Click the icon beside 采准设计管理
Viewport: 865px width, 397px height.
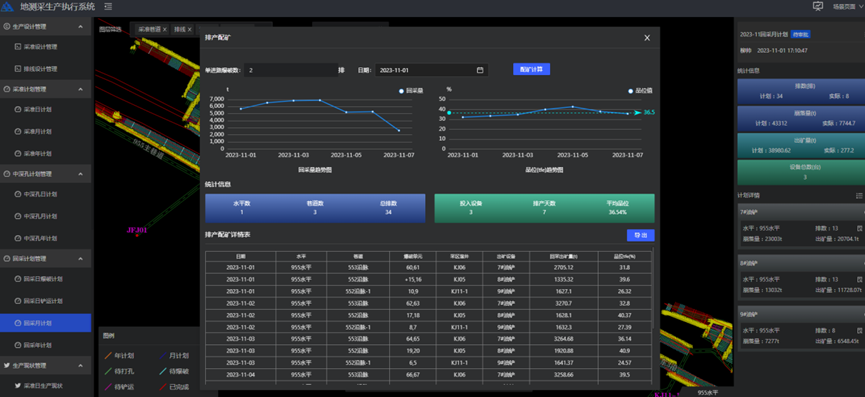tap(18, 47)
